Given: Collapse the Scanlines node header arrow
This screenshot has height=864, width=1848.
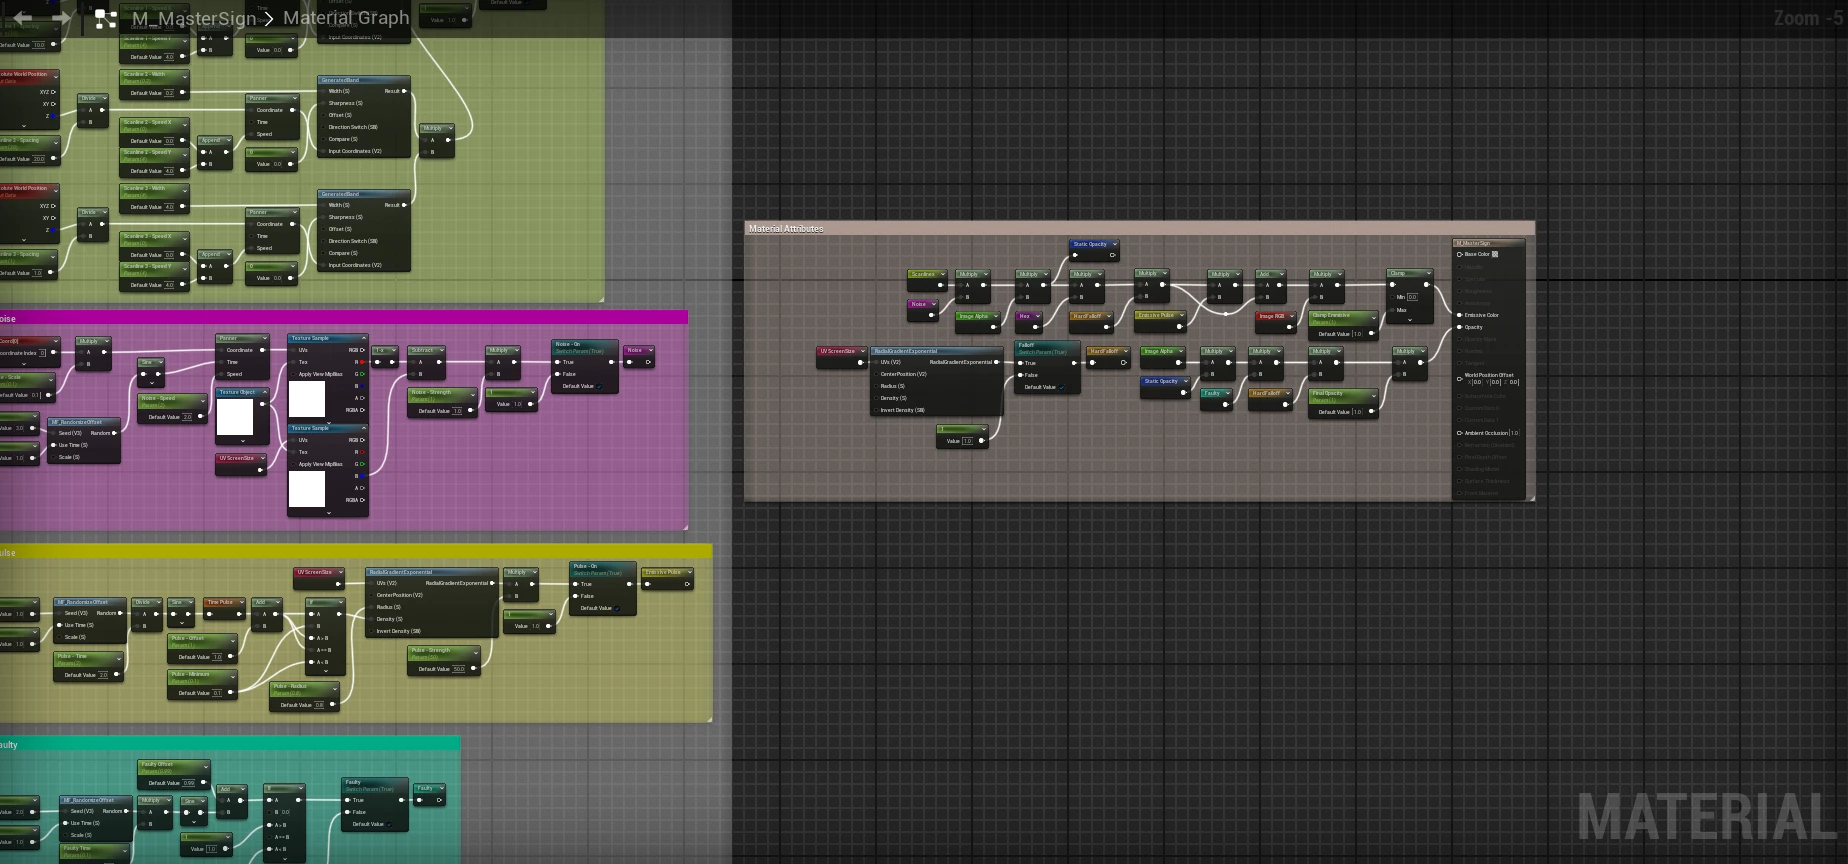Looking at the screenshot, I should [942, 274].
